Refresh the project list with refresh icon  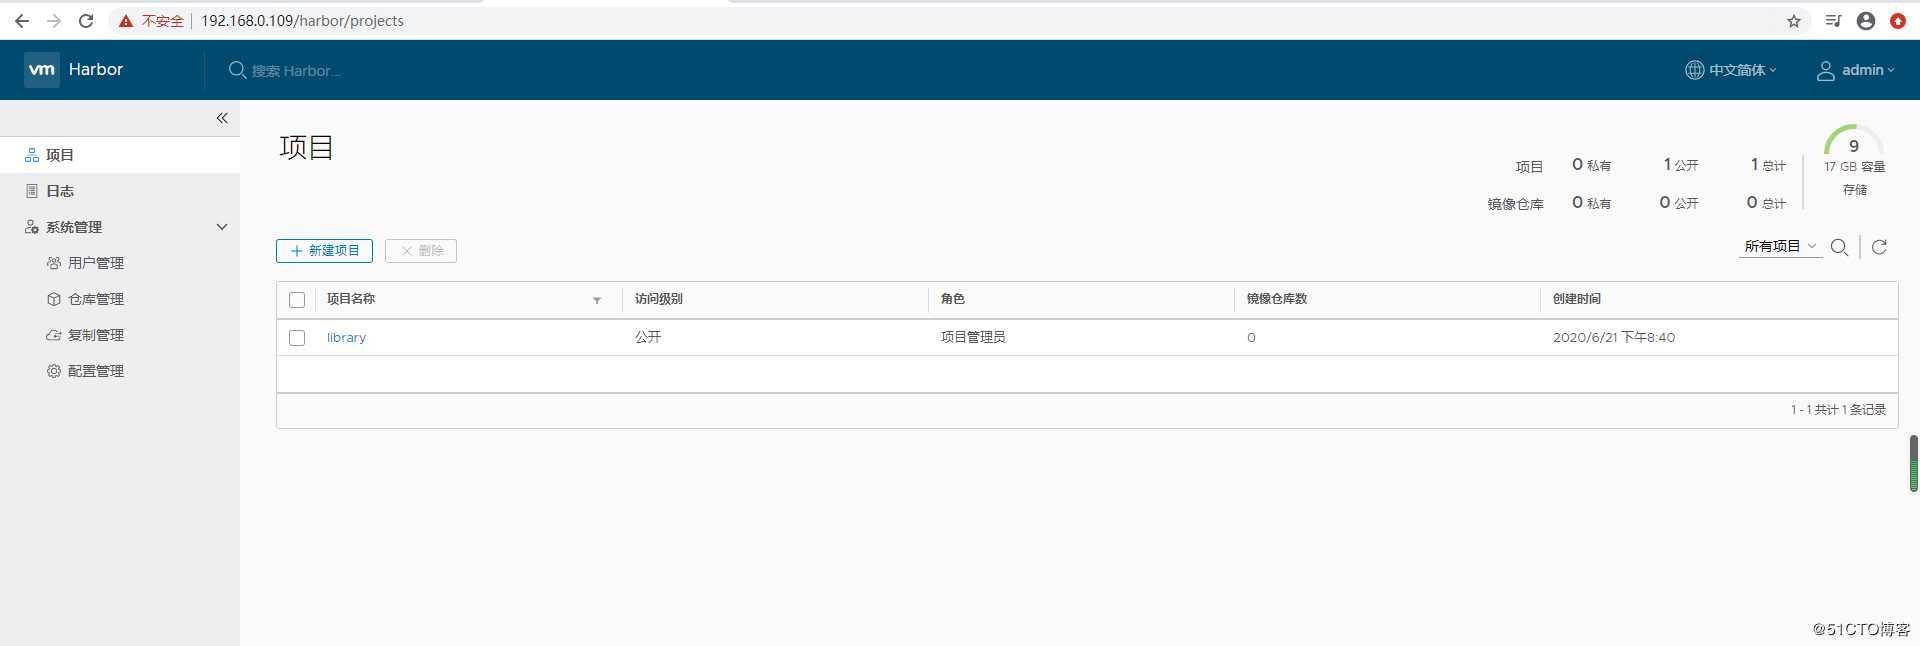point(1879,247)
